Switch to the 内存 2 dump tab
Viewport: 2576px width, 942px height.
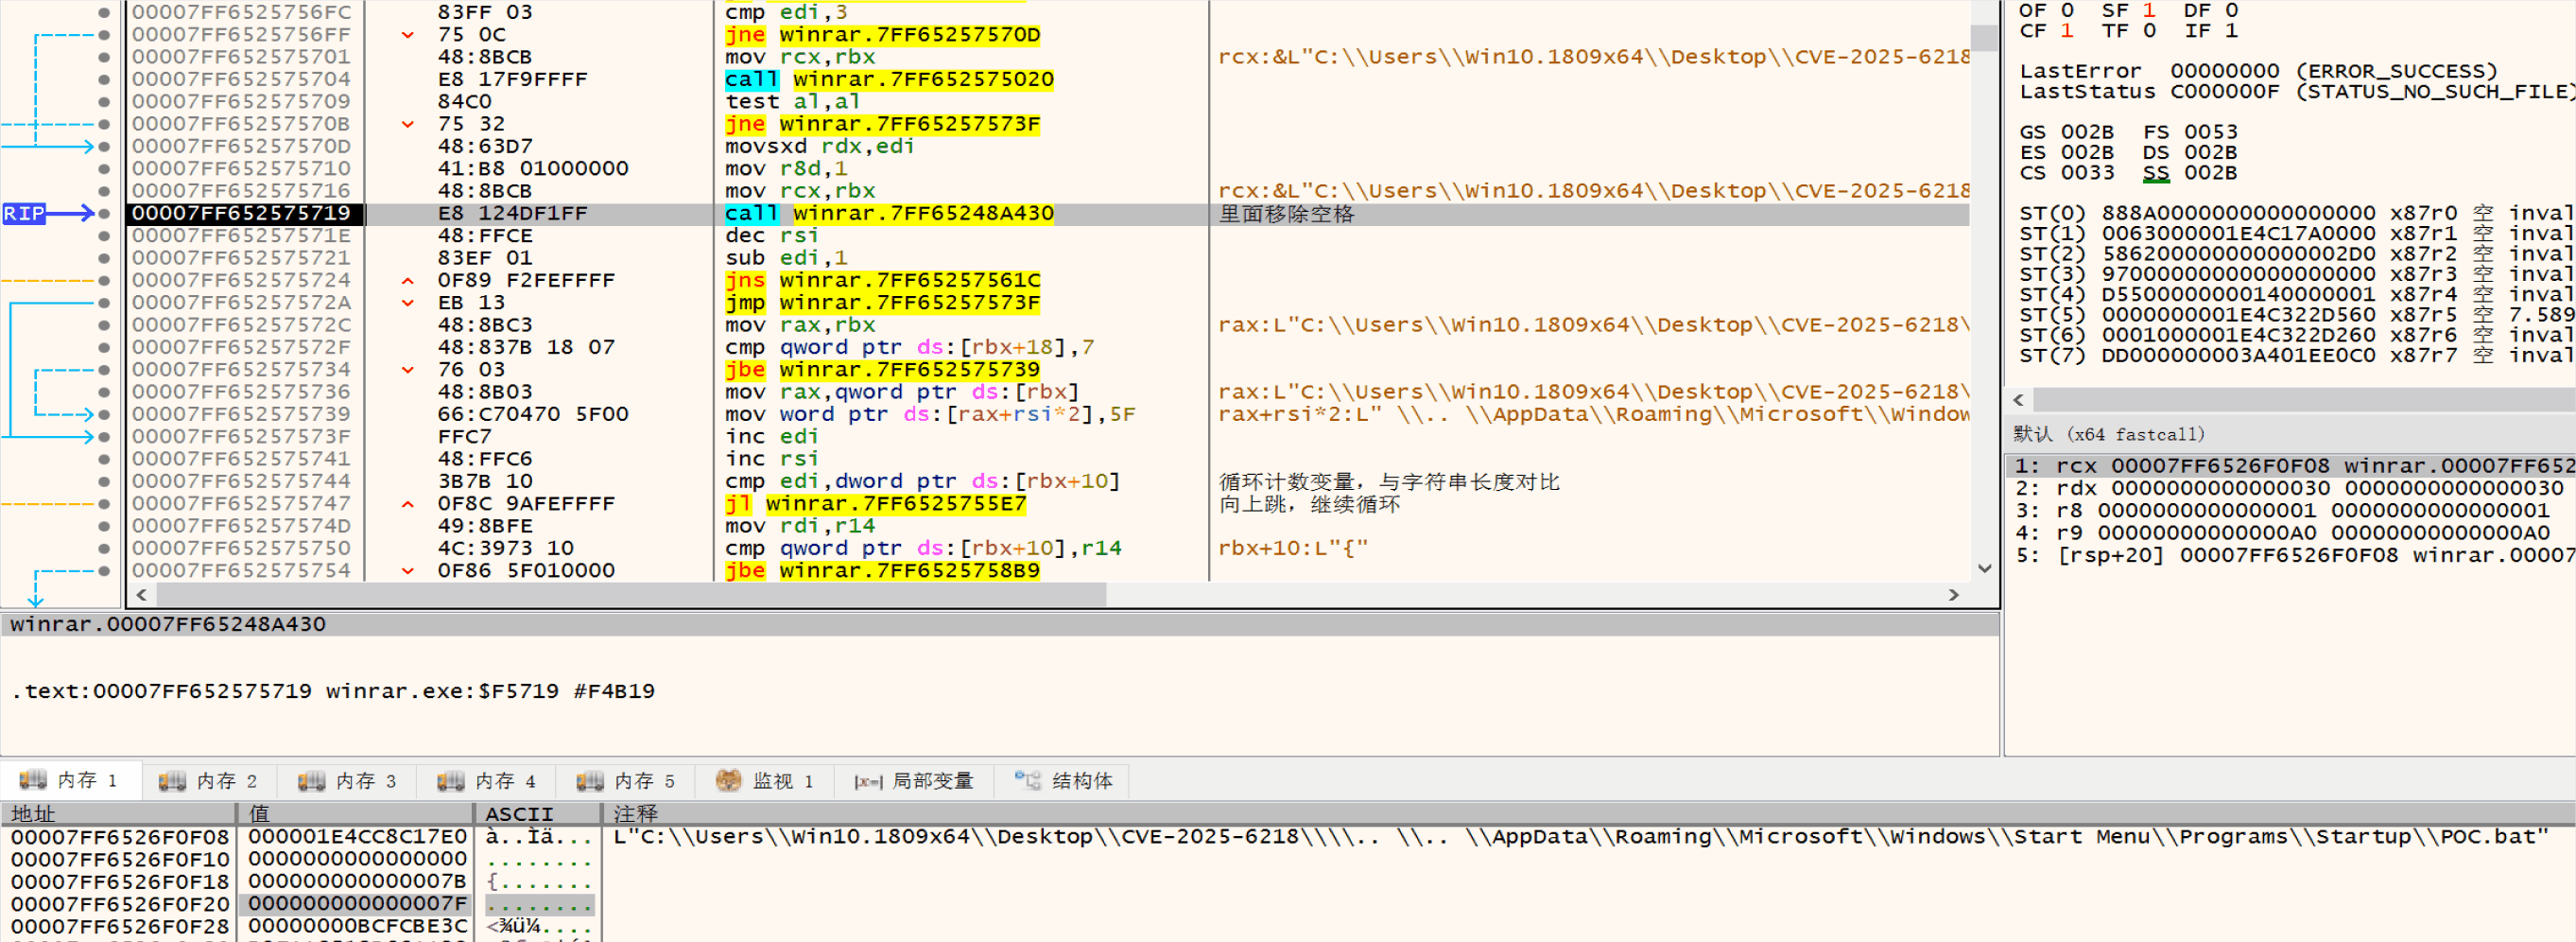pyautogui.click(x=209, y=780)
